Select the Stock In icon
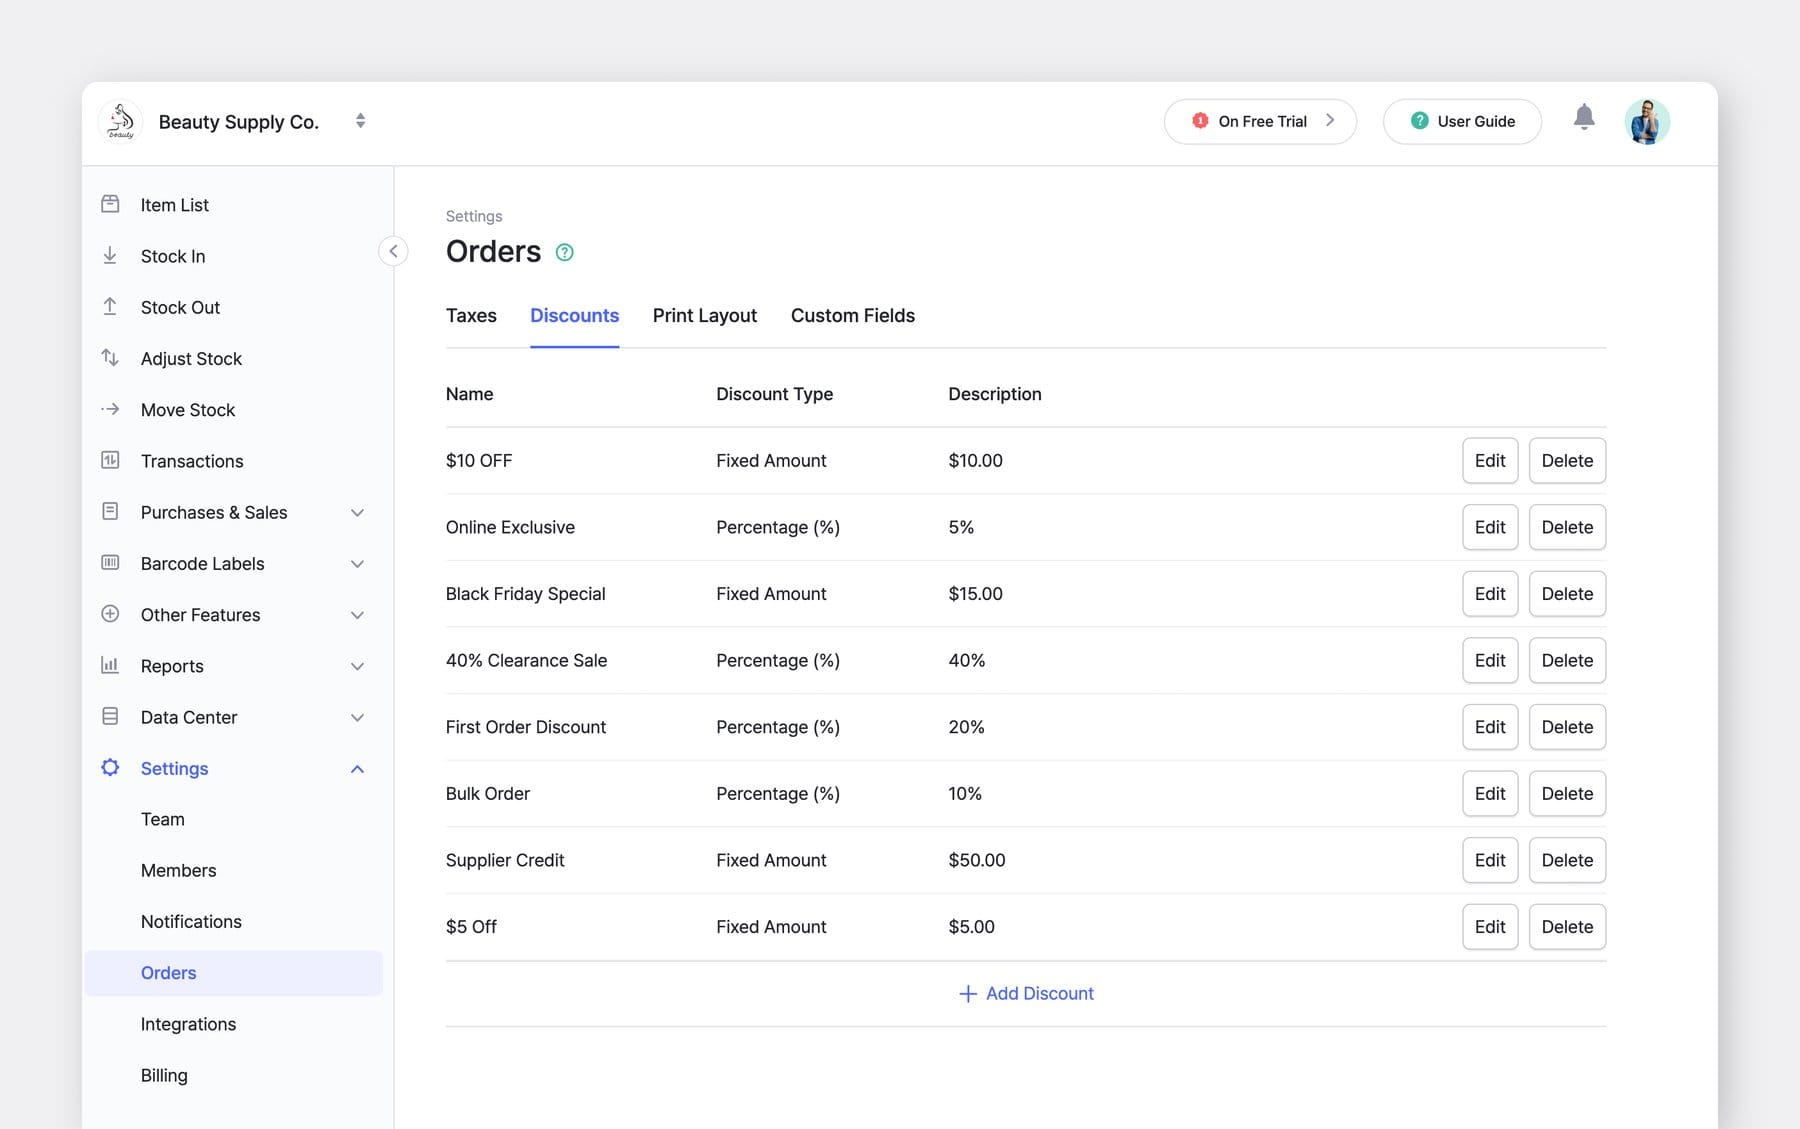 tap(110, 256)
